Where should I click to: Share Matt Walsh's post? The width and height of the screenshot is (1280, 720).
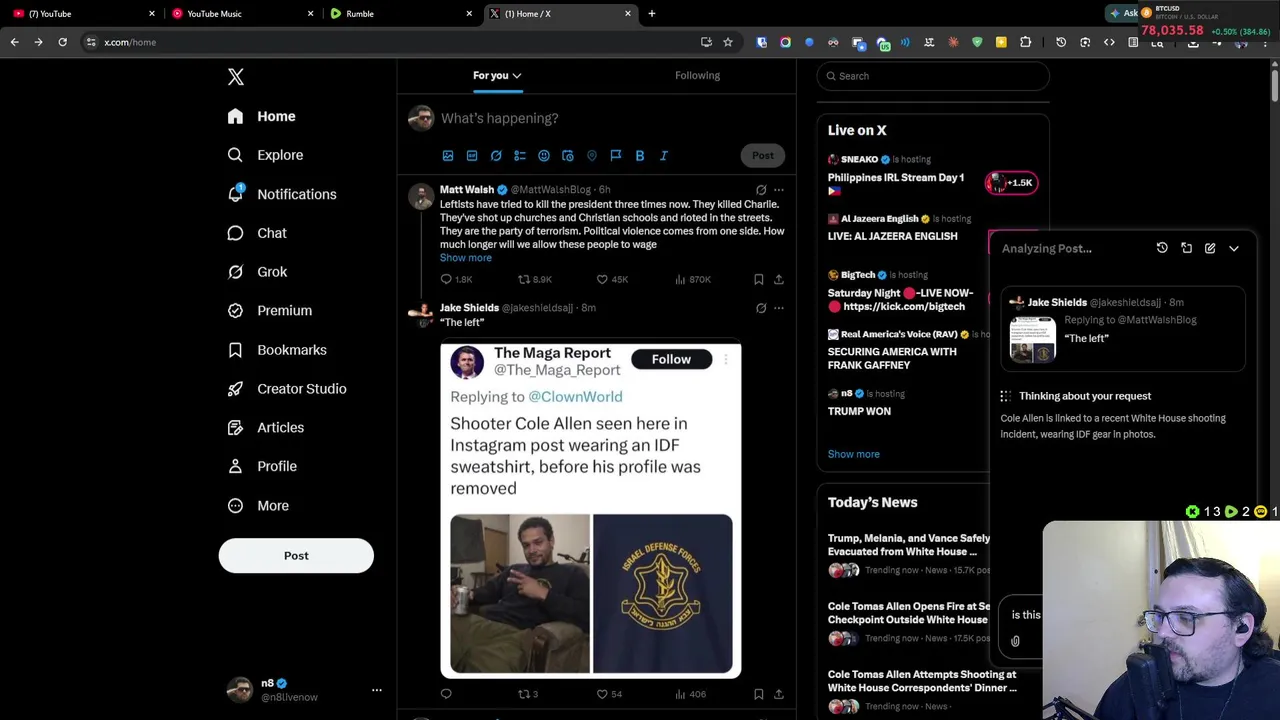point(779,279)
